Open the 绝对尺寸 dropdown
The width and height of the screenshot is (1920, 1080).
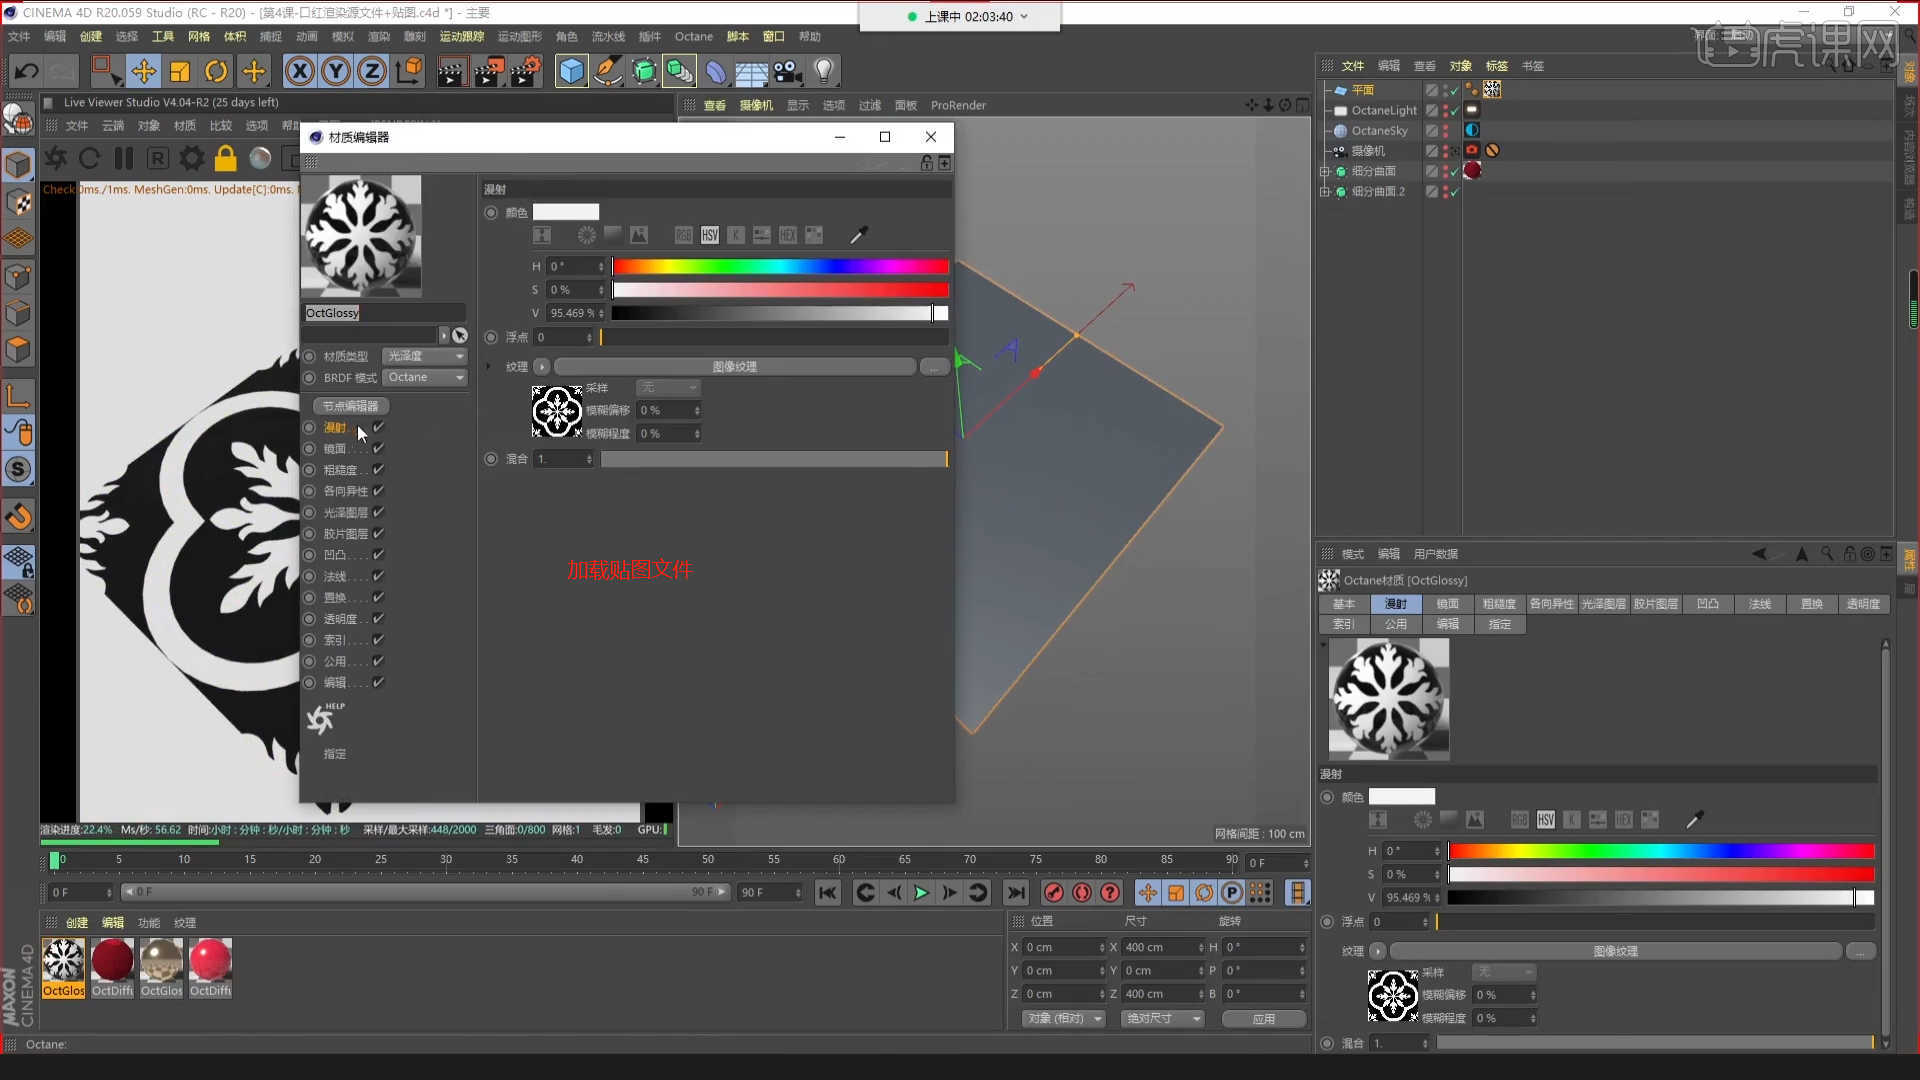pos(1162,1018)
